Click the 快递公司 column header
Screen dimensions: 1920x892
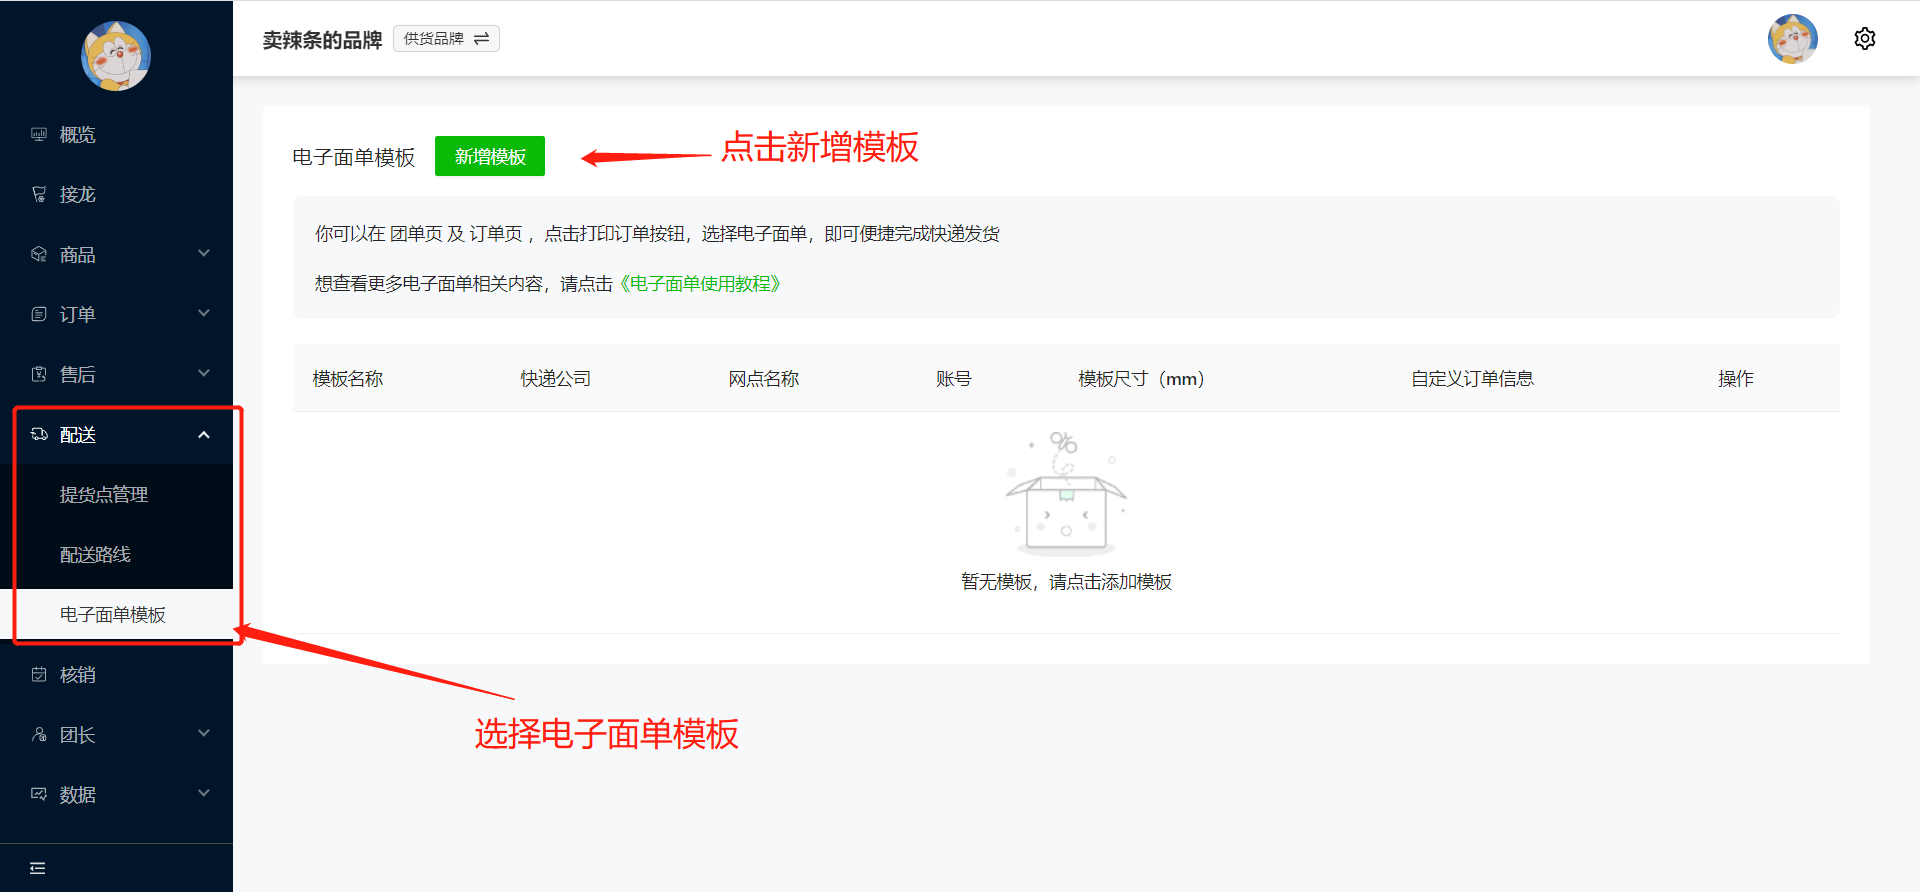click(556, 379)
